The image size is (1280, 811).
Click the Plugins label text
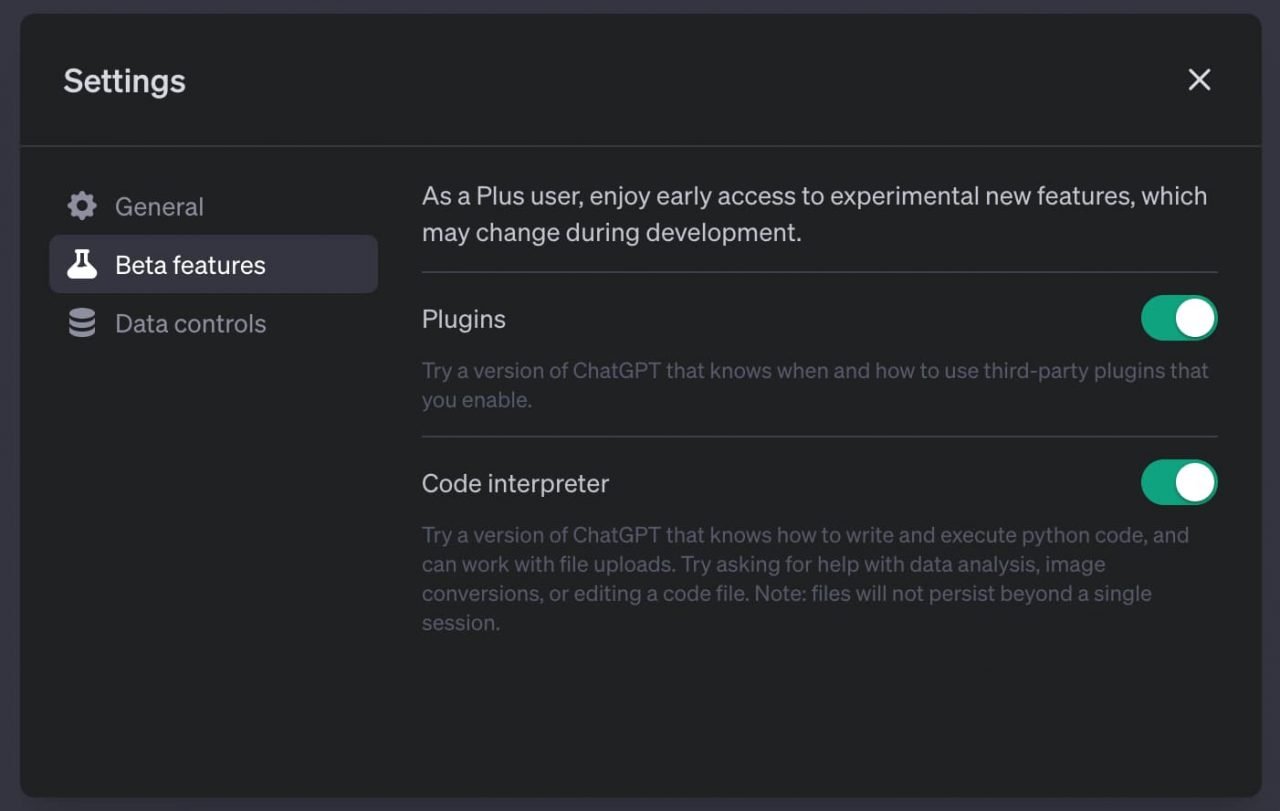(x=463, y=318)
